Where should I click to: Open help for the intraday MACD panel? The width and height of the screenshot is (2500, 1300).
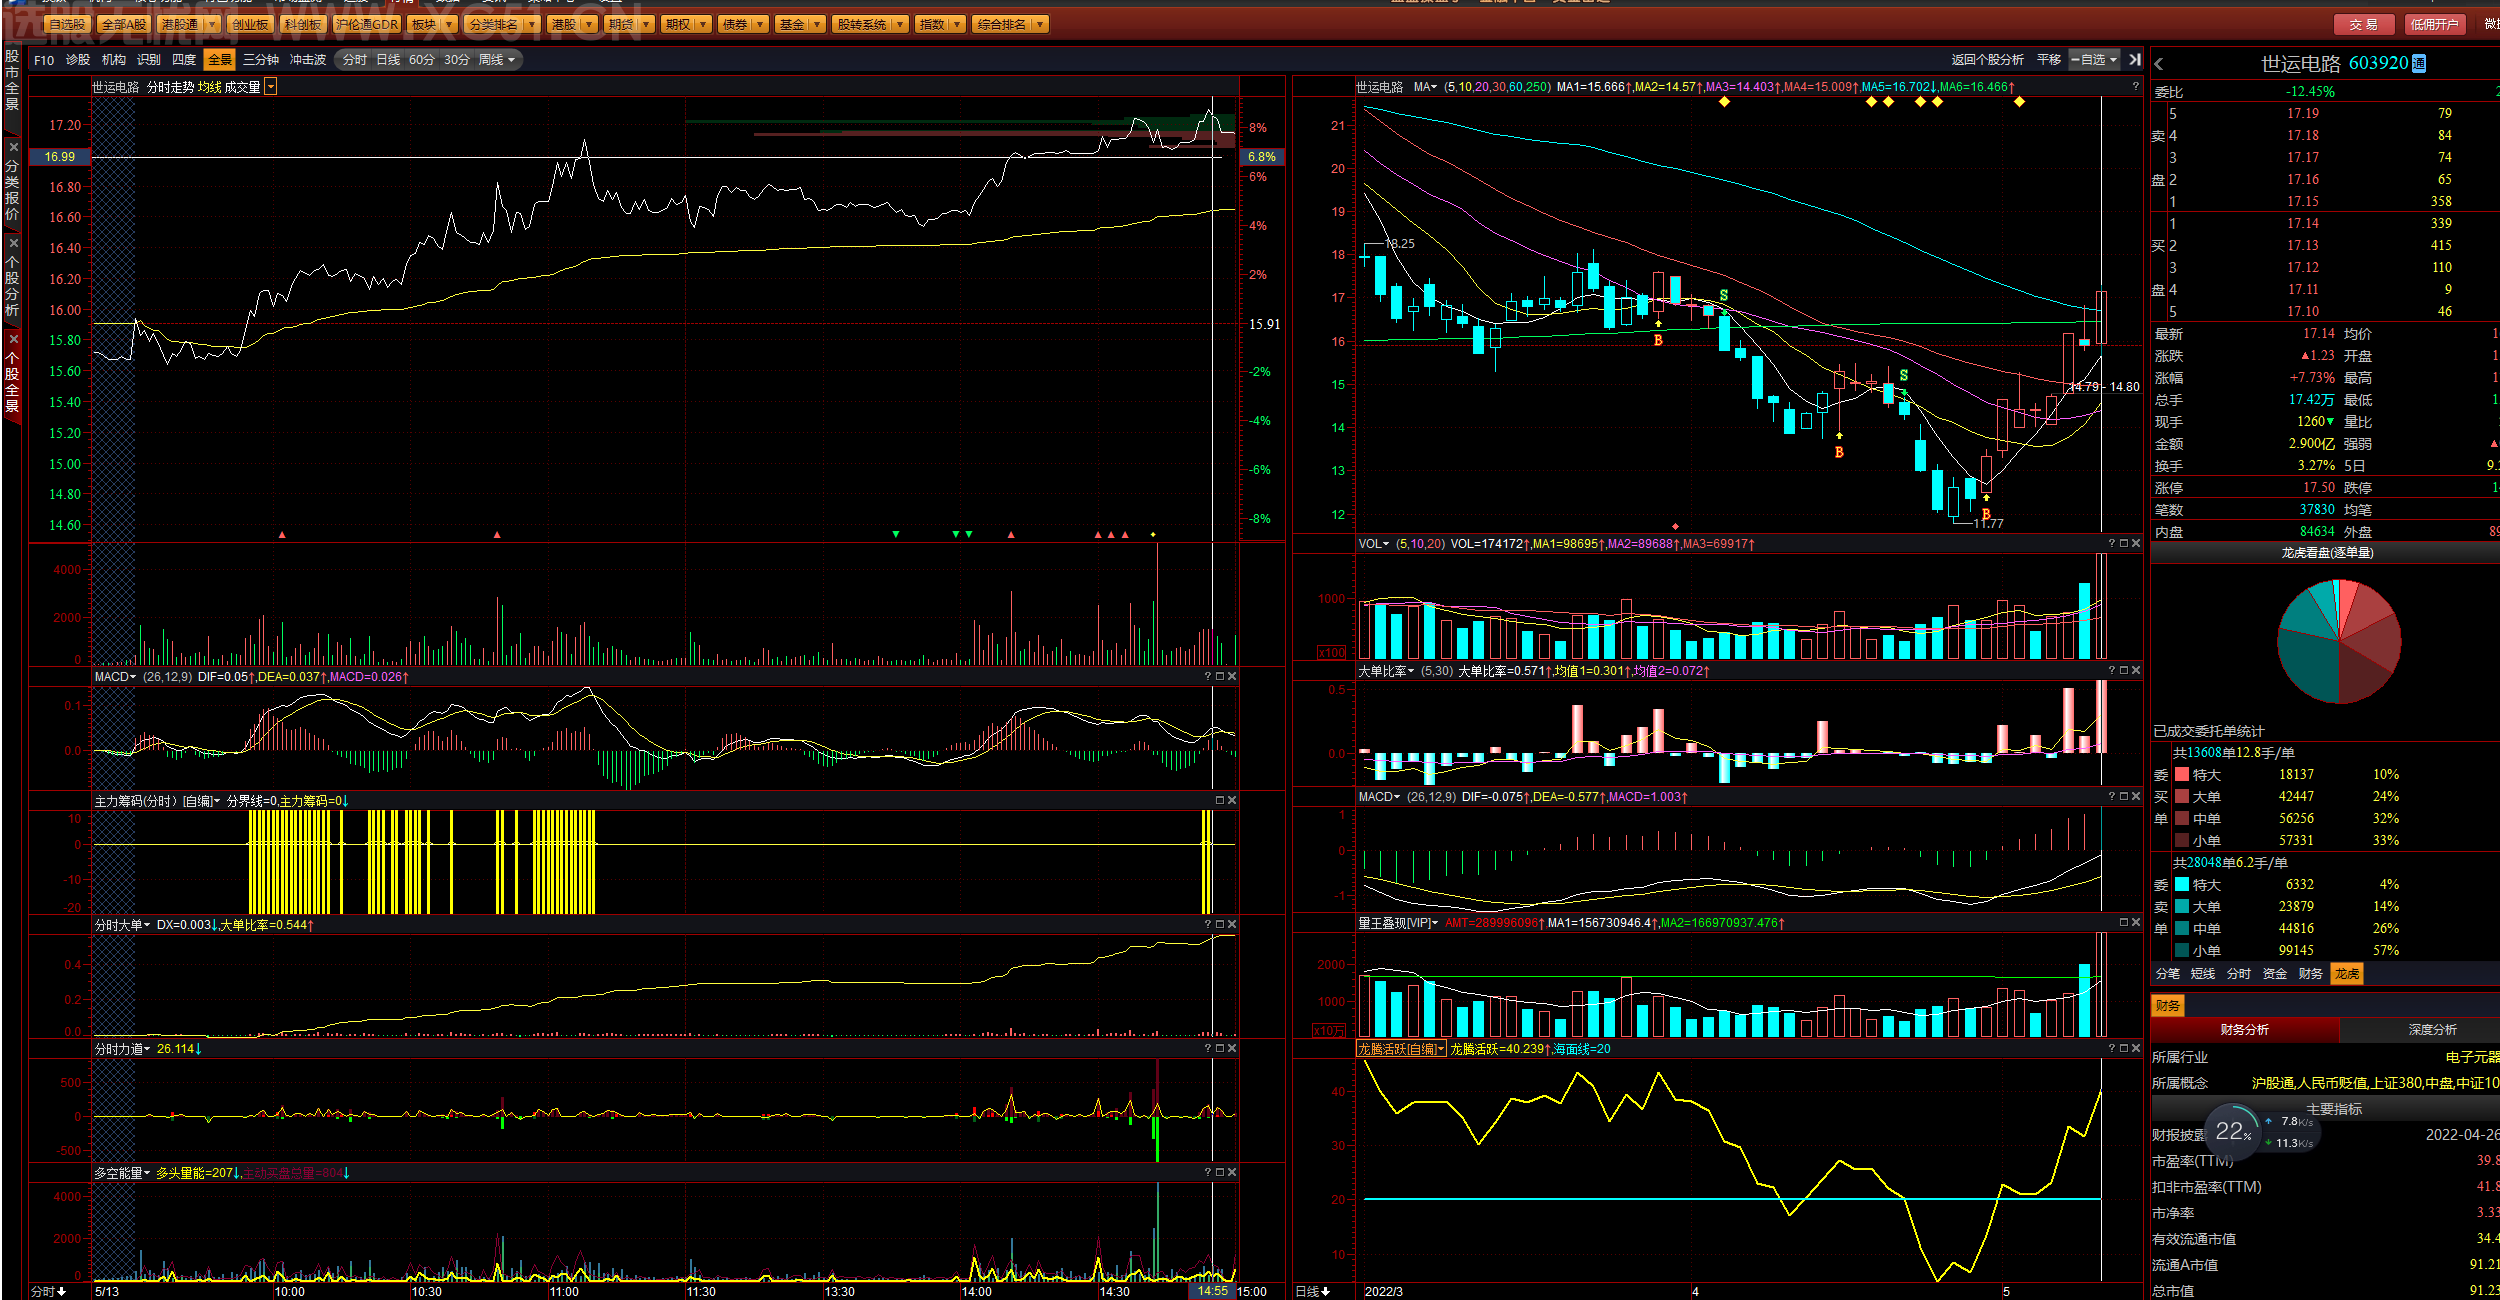(x=1208, y=677)
